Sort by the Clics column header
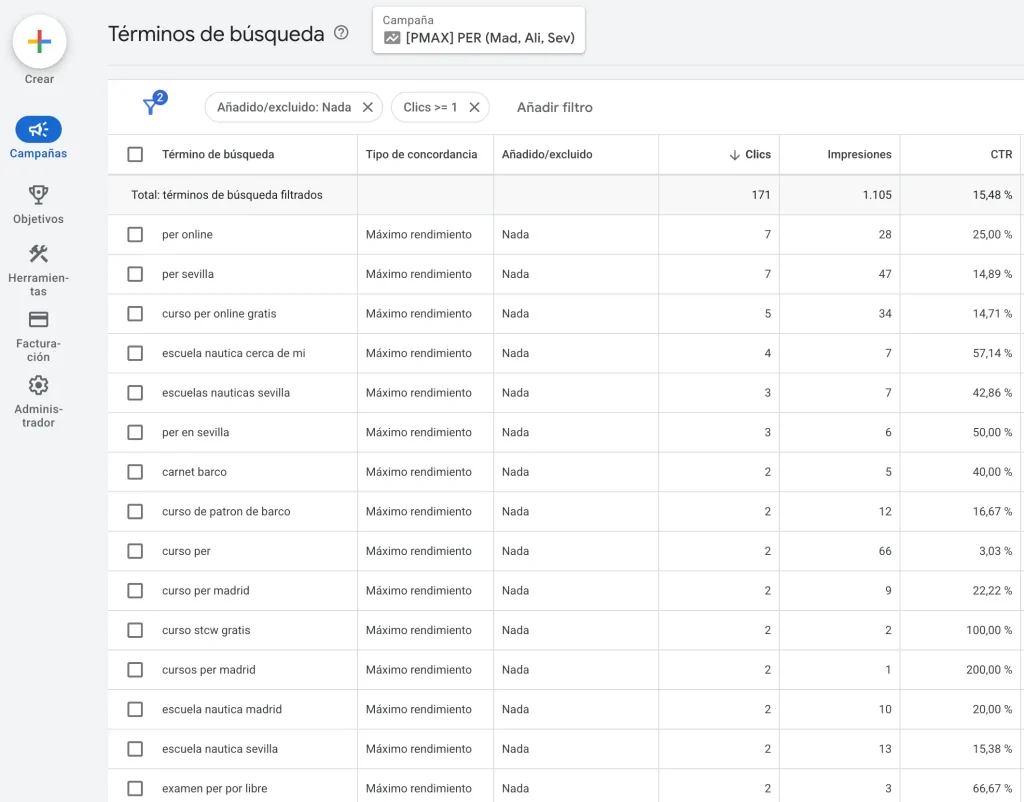The image size is (1024, 802). click(757, 154)
